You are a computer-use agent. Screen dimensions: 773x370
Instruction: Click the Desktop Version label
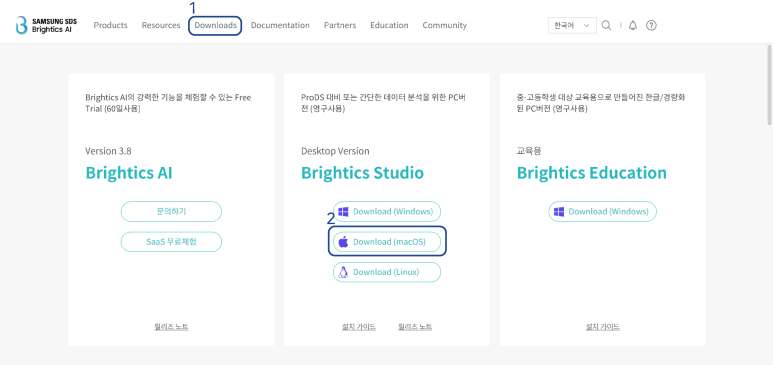[335, 151]
